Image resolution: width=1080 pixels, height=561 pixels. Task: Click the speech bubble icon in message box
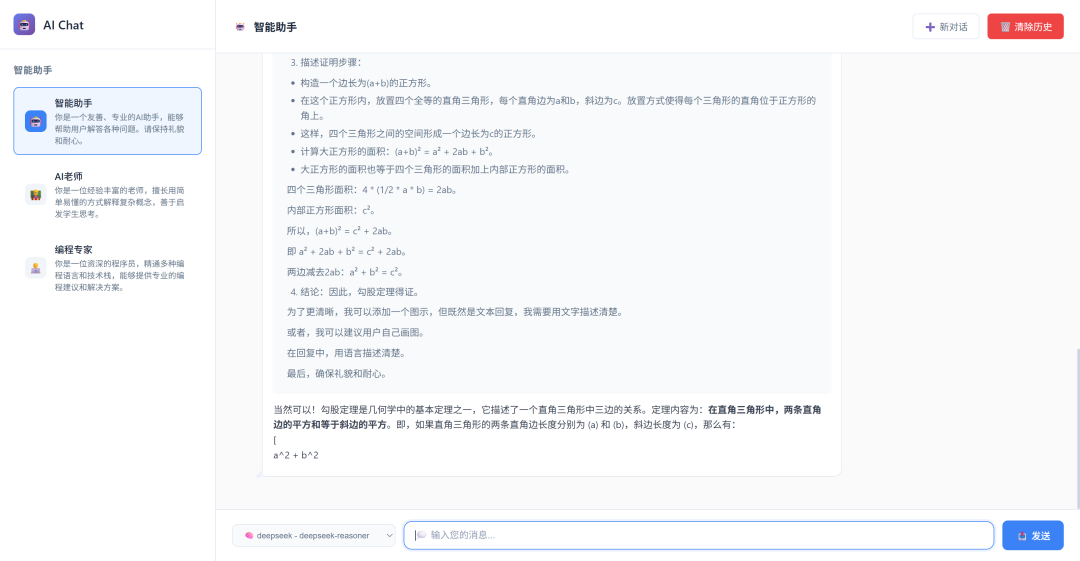click(421, 535)
